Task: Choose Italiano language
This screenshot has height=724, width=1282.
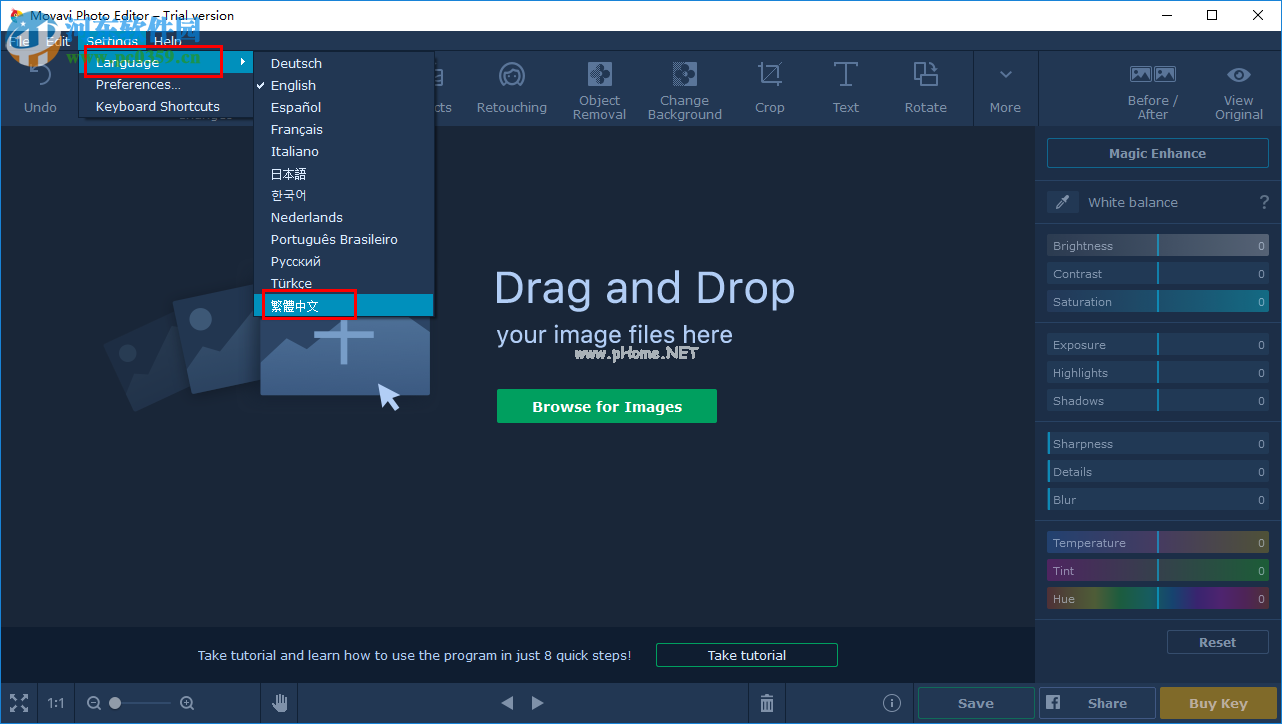Action: click(344, 151)
